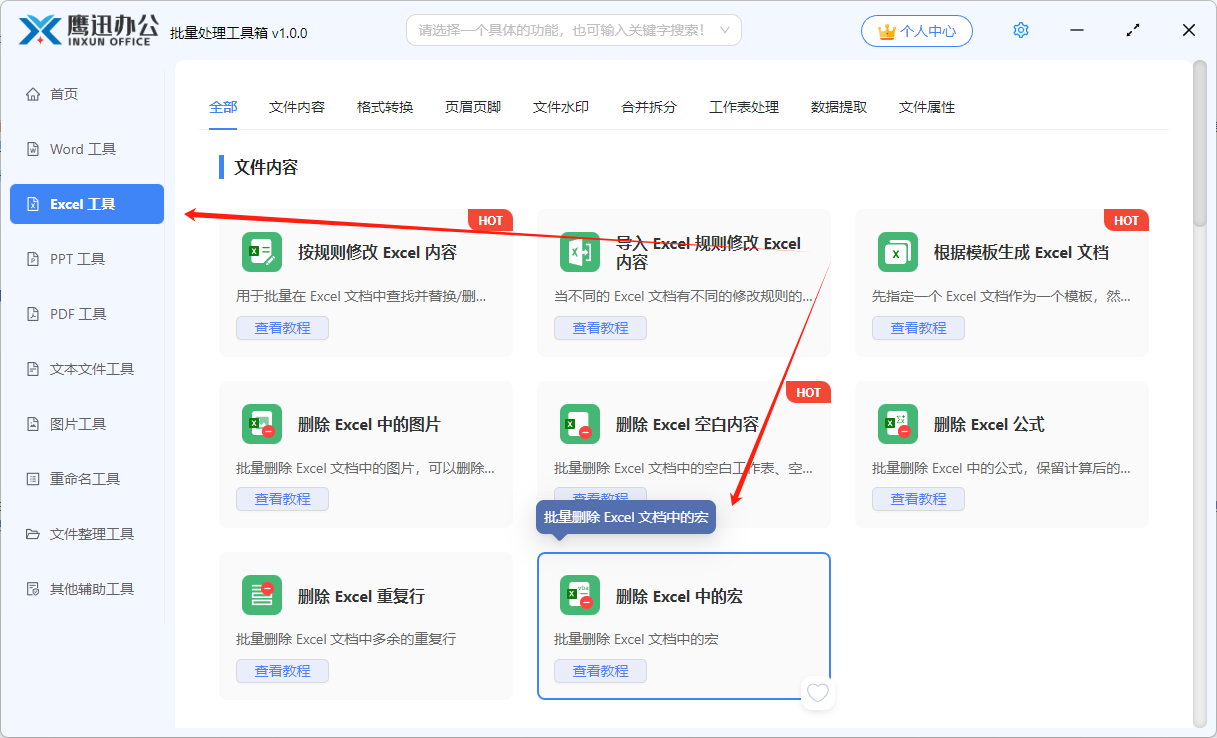Image resolution: width=1217 pixels, height=738 pixels.
Task: Click the Excel 工具 sidebar icon
Action: point(33,204)
